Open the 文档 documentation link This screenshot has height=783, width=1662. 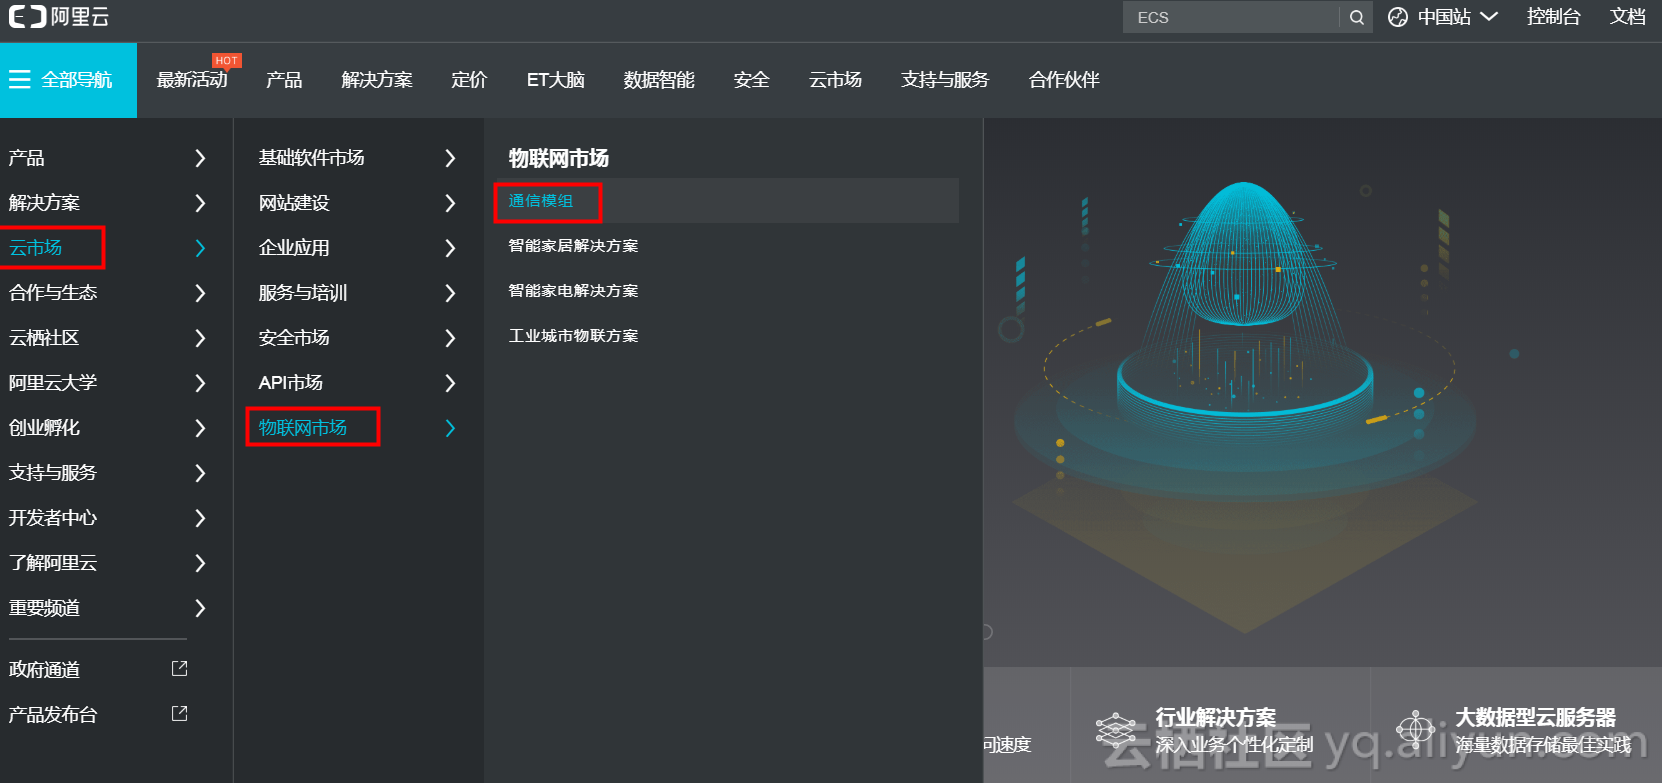tap(1627, 17)
